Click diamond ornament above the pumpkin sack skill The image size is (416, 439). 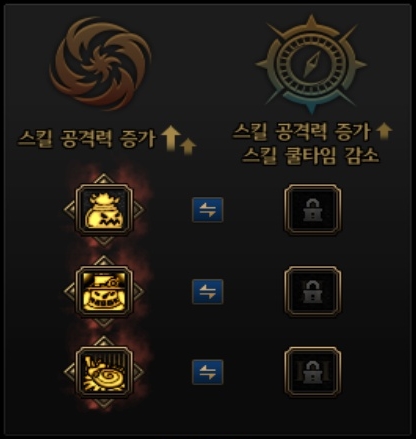point(104,179)
